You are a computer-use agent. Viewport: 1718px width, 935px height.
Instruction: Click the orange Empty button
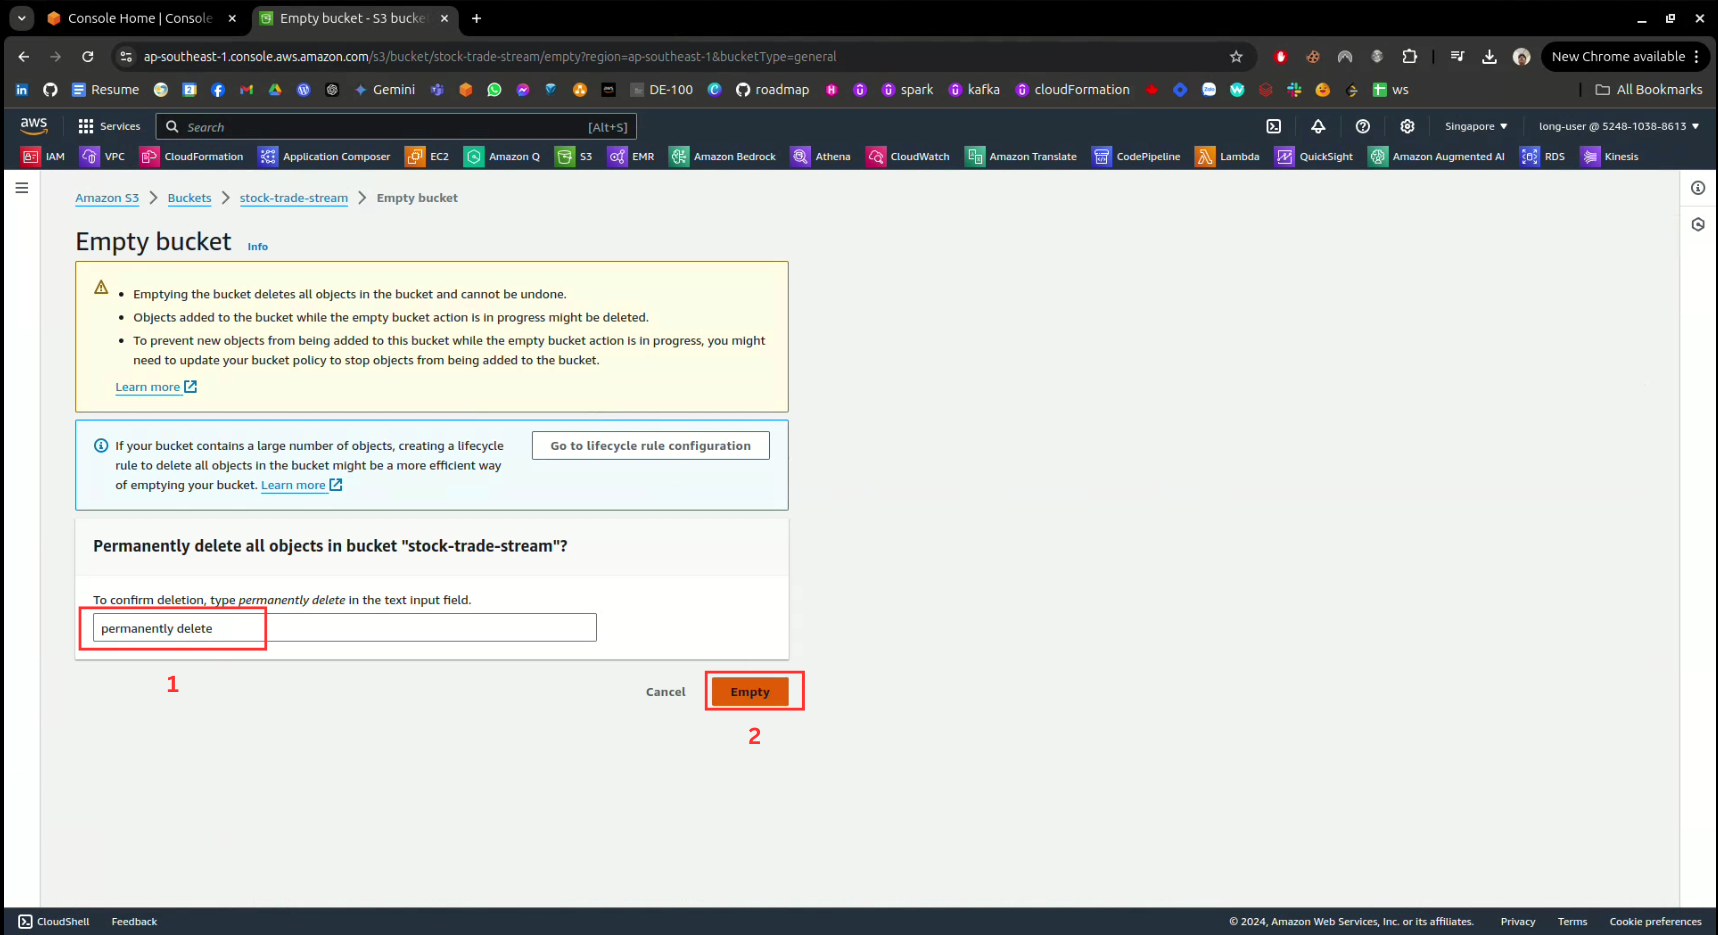750,692
